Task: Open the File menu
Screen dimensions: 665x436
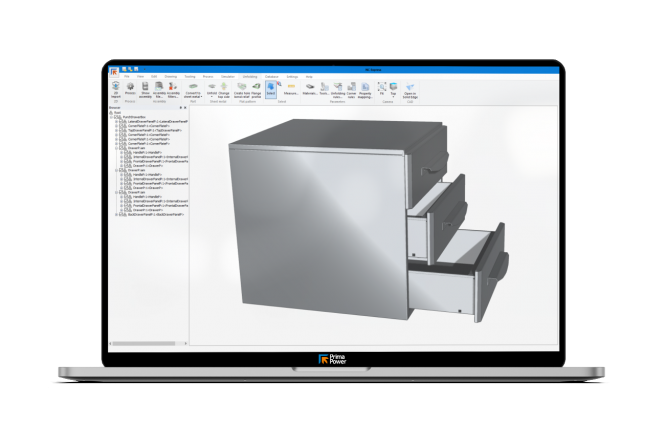Action: pos(128,75)
